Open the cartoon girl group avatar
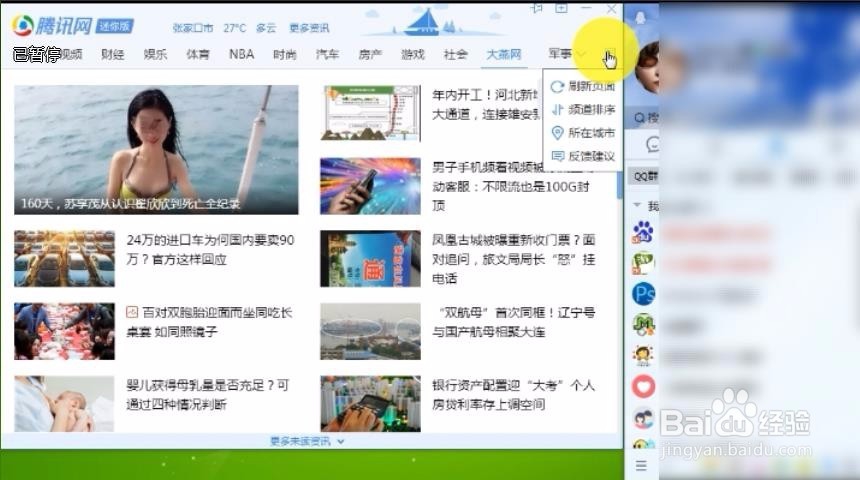 (x=643, y=355)
